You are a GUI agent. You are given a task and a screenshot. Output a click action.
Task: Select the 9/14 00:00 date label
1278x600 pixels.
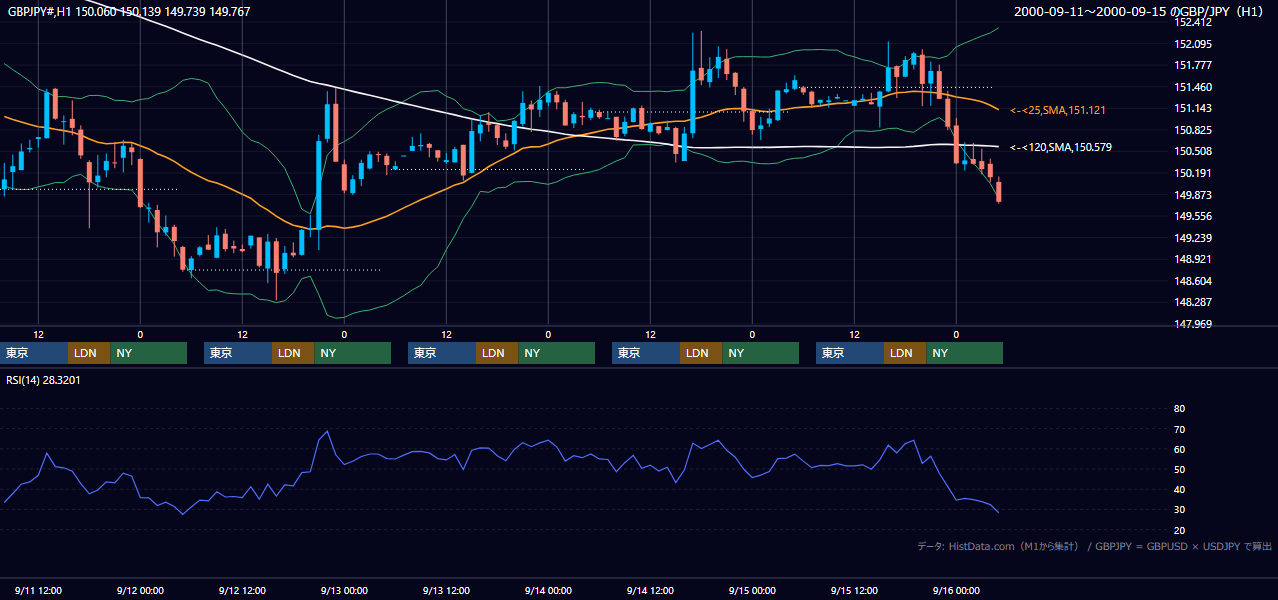pos(549,590)
